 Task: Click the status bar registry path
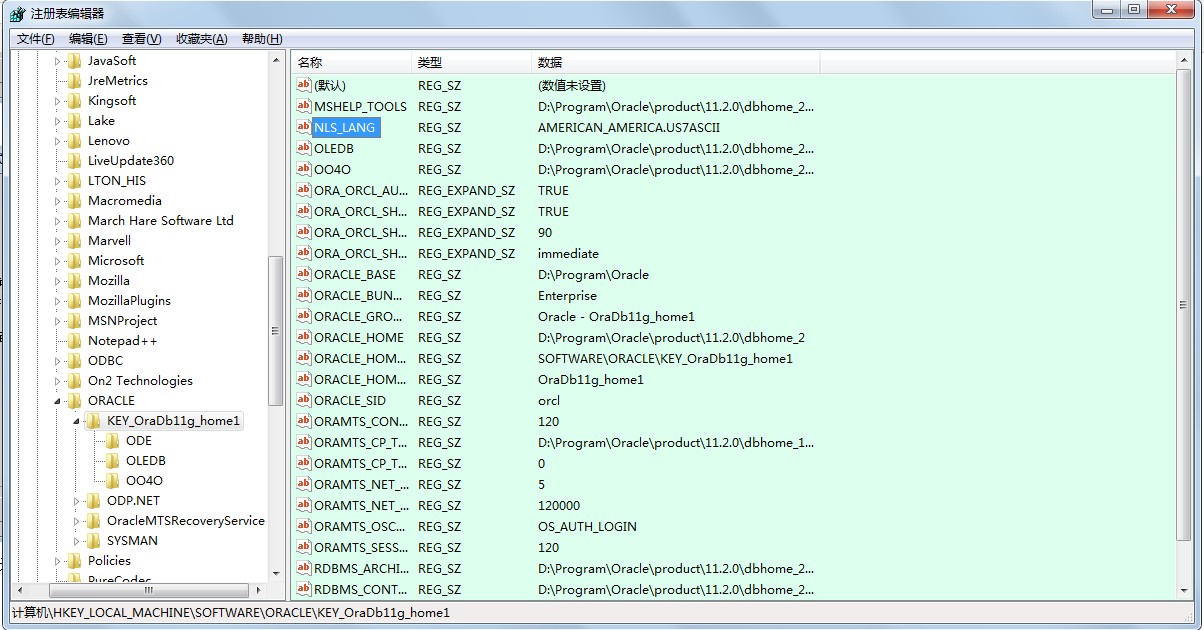[x=231, y=612]
